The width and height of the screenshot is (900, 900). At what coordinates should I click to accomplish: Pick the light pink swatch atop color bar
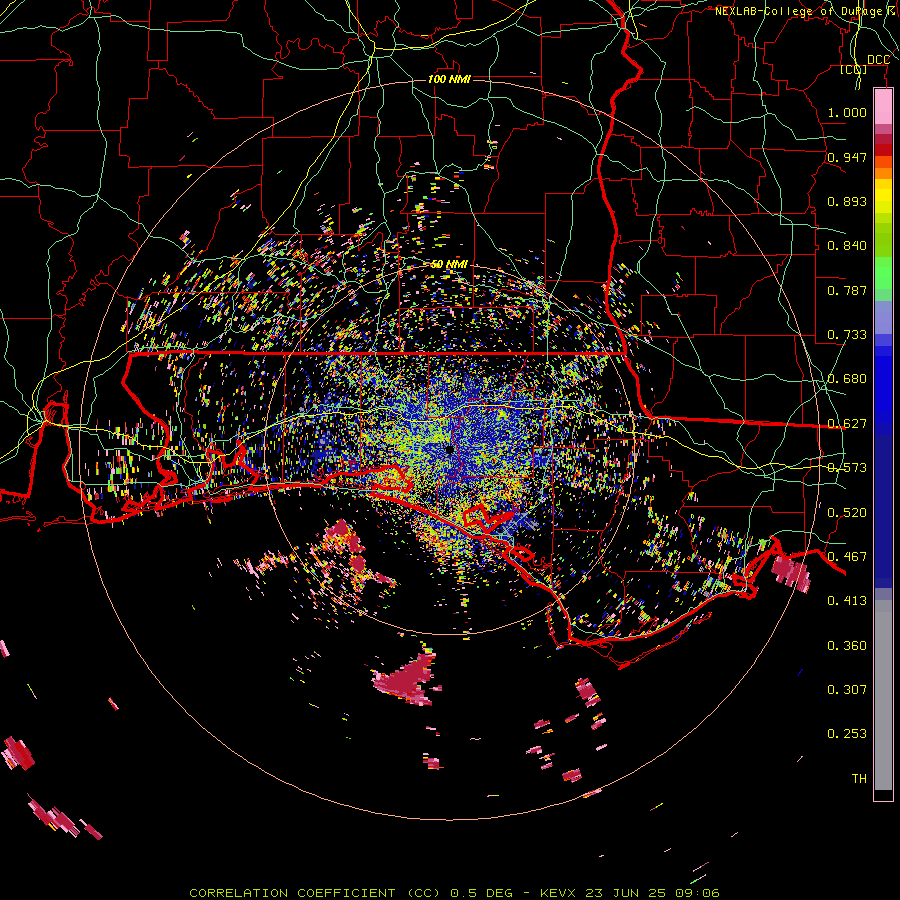point(883,107)
